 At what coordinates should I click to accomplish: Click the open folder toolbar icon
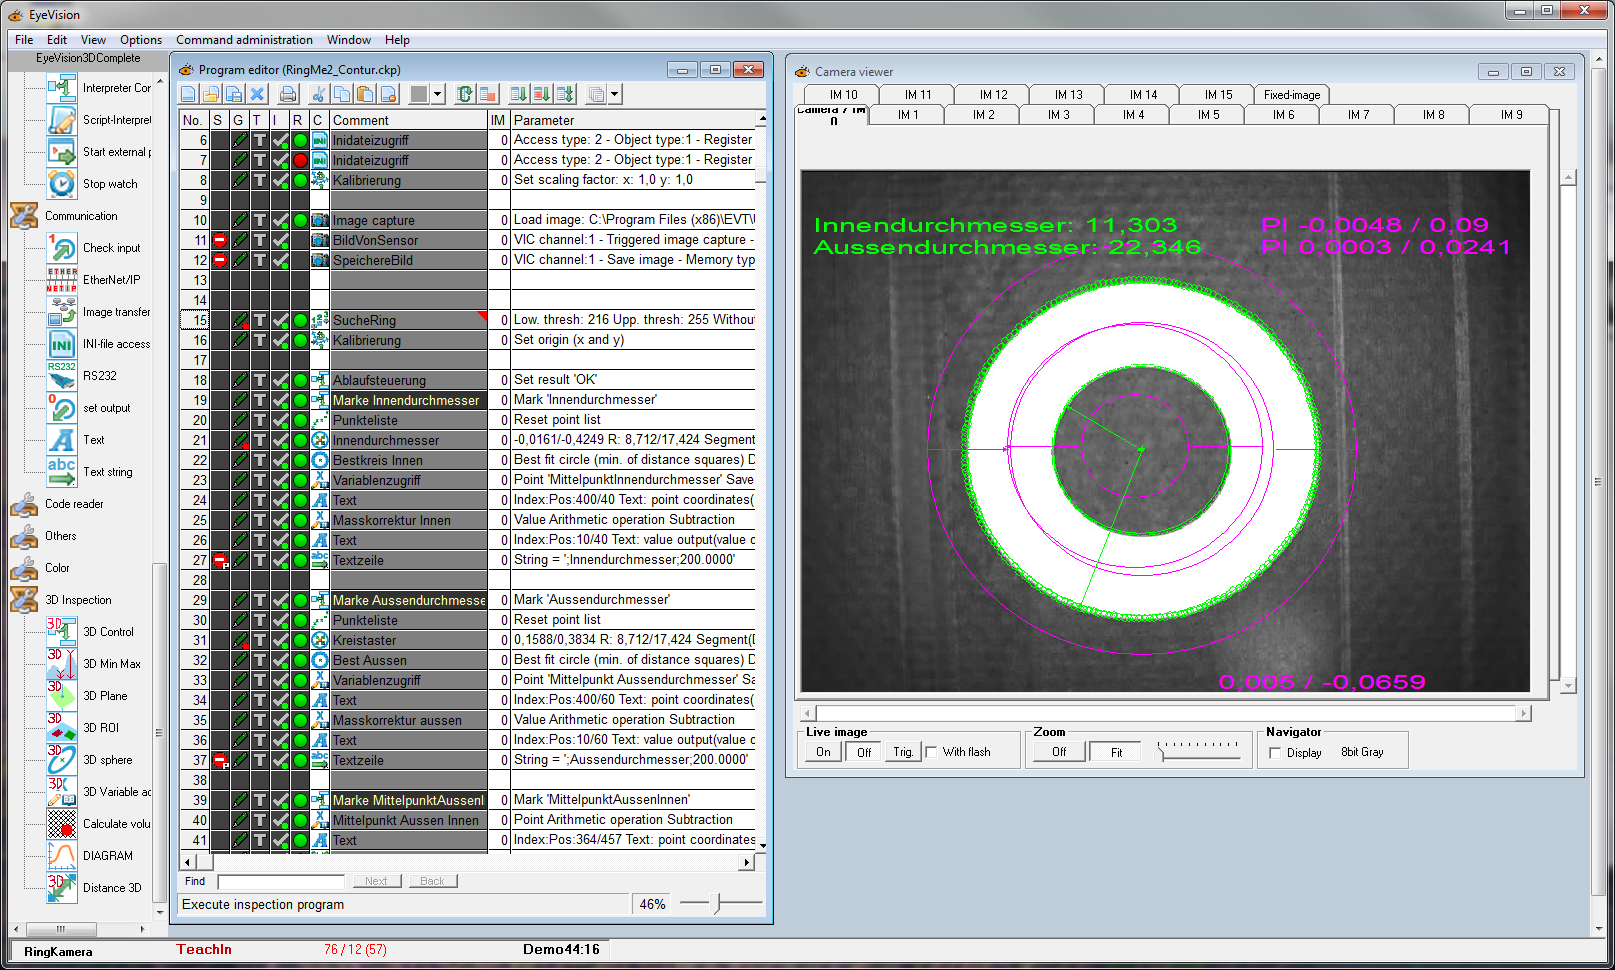tap(211, 94)
